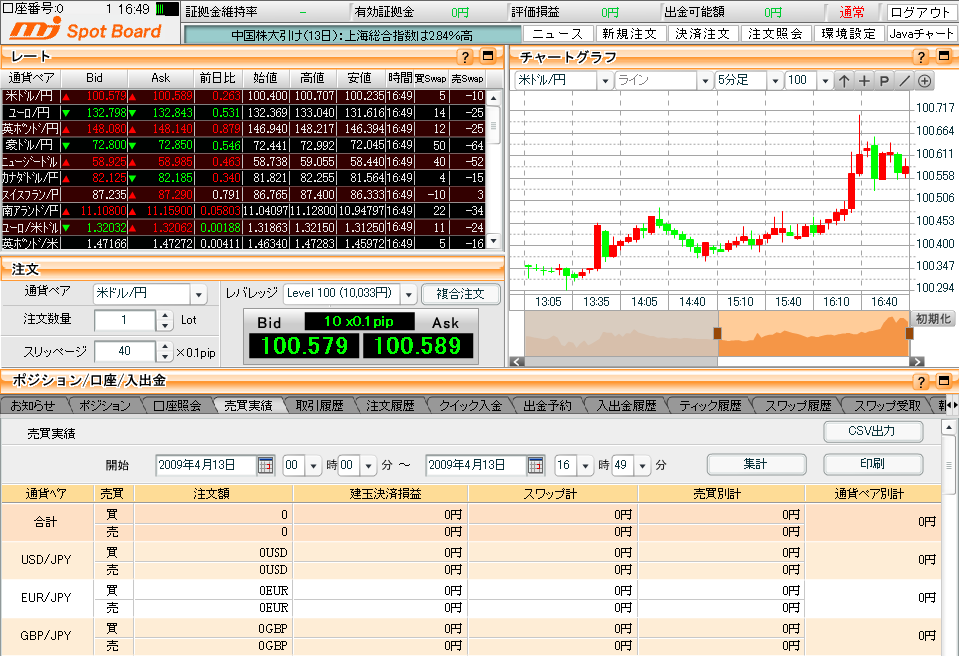Click the 集計 button
This screenshot has height=656, width=959.
point(756,464)
